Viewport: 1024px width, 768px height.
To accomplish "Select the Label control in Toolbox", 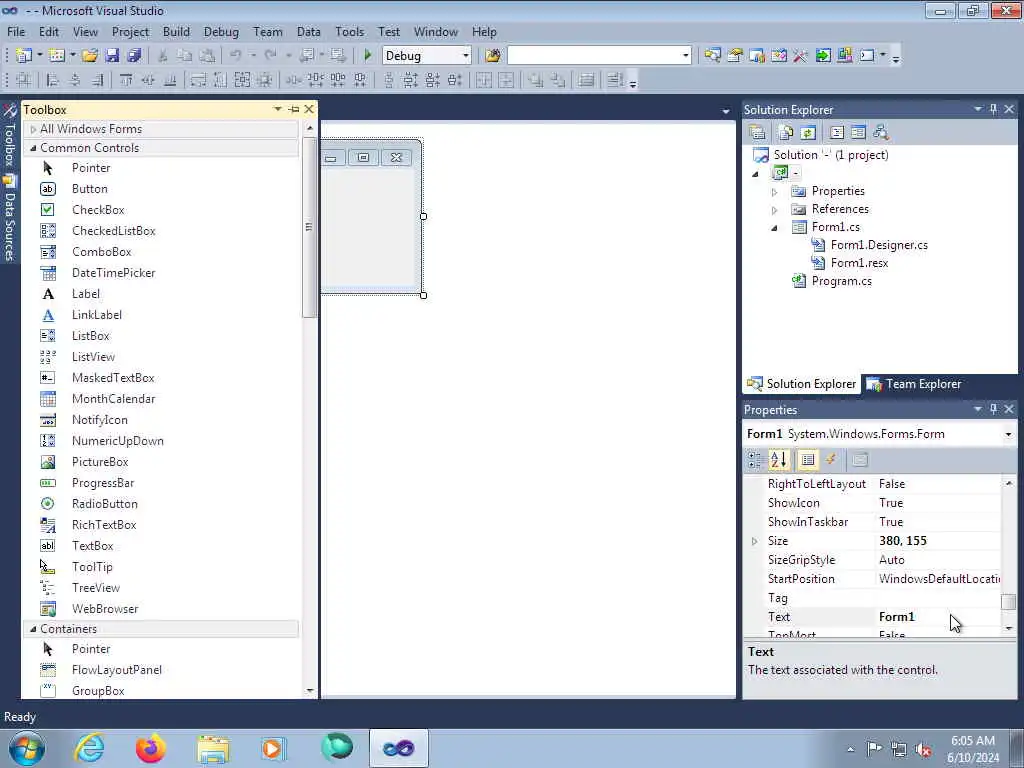I will click(x=86, y=294).
